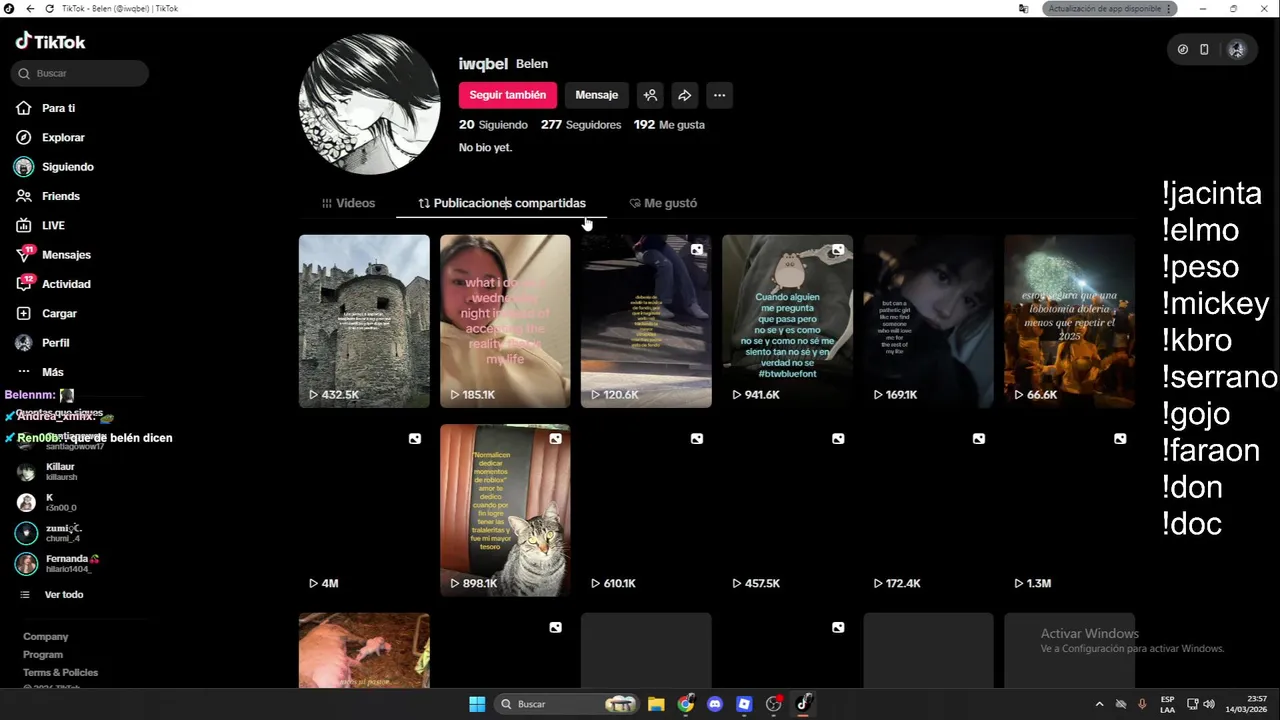Open the post with 172.4K views

[928, 510]
